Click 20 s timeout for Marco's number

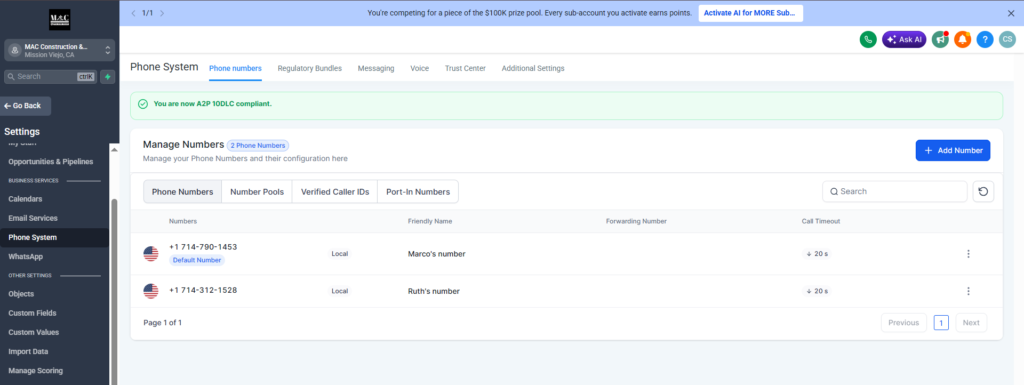coord(817,254)
